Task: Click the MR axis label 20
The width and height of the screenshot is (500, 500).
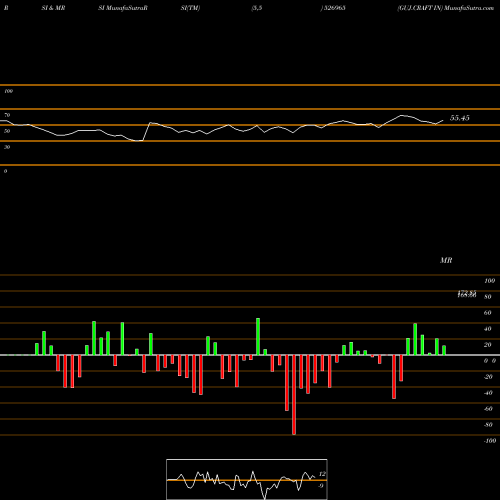Action: 488,345
